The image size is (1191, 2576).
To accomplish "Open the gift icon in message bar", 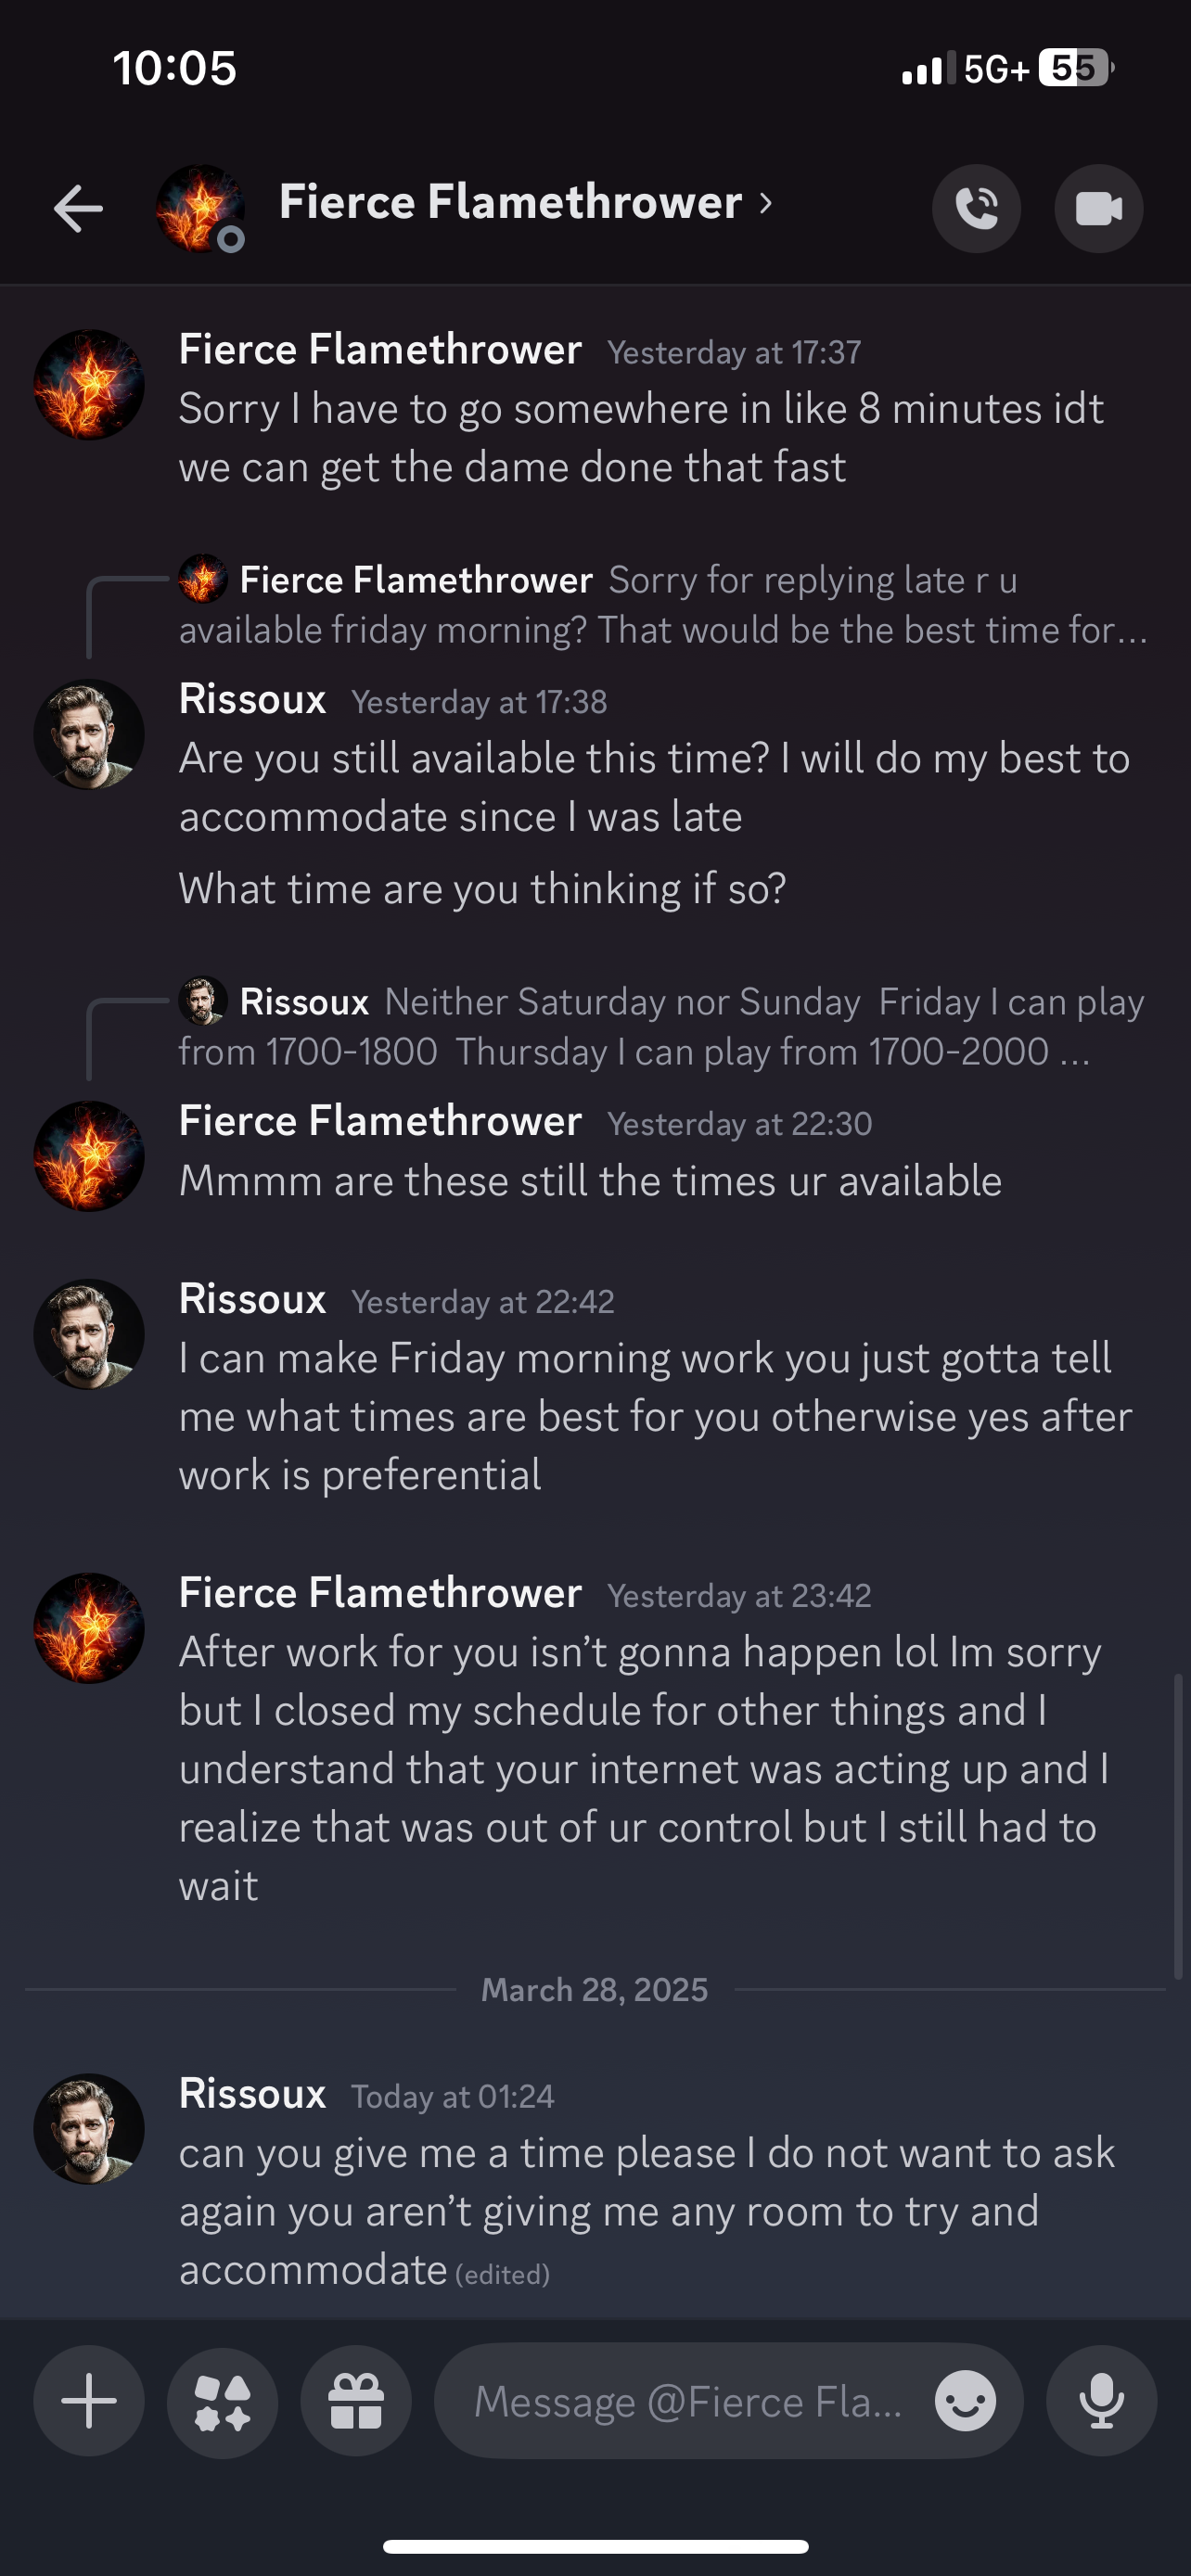I will click(x=356, y=2400).
